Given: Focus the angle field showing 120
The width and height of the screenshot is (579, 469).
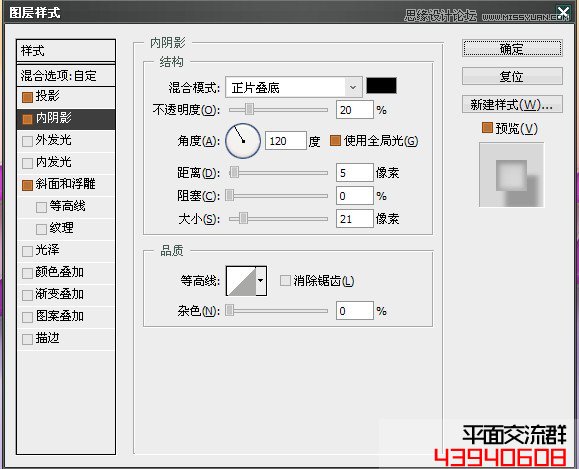Looking at the screenshot, I should coord(285,141).
